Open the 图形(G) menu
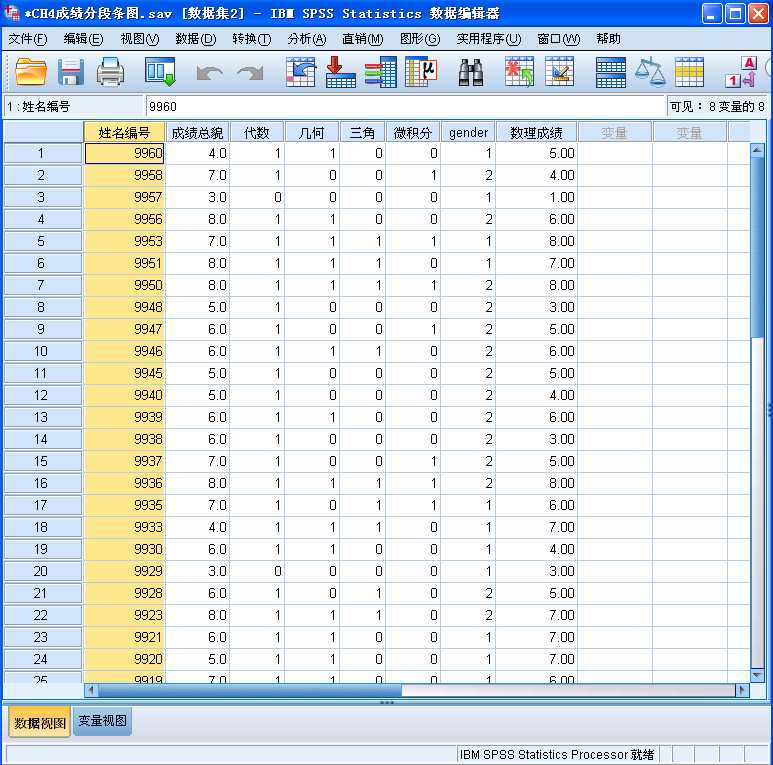Viewport: 773px width, 765px height. 420,39
